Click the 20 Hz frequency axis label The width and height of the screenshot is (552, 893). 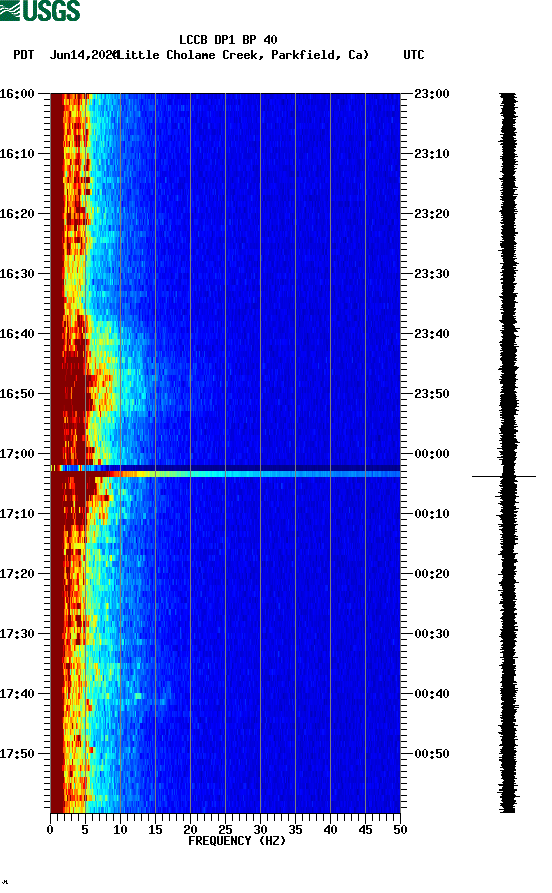(x=190, y=830)
